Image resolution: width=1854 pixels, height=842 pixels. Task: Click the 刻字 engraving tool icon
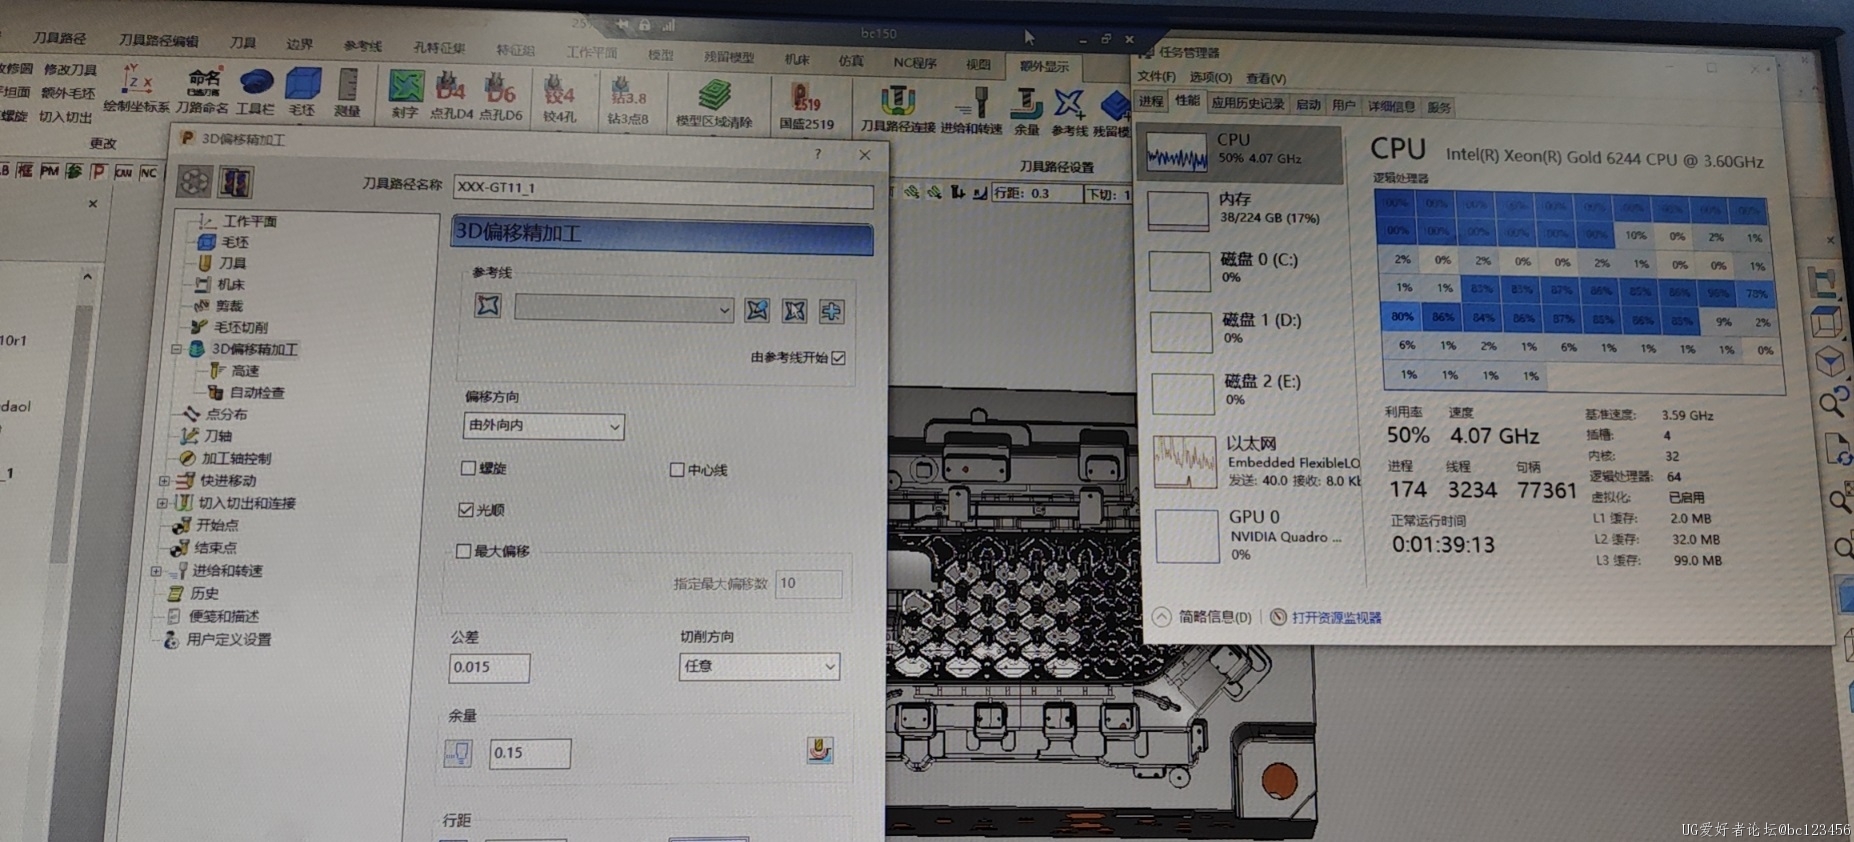coord(405,88)
